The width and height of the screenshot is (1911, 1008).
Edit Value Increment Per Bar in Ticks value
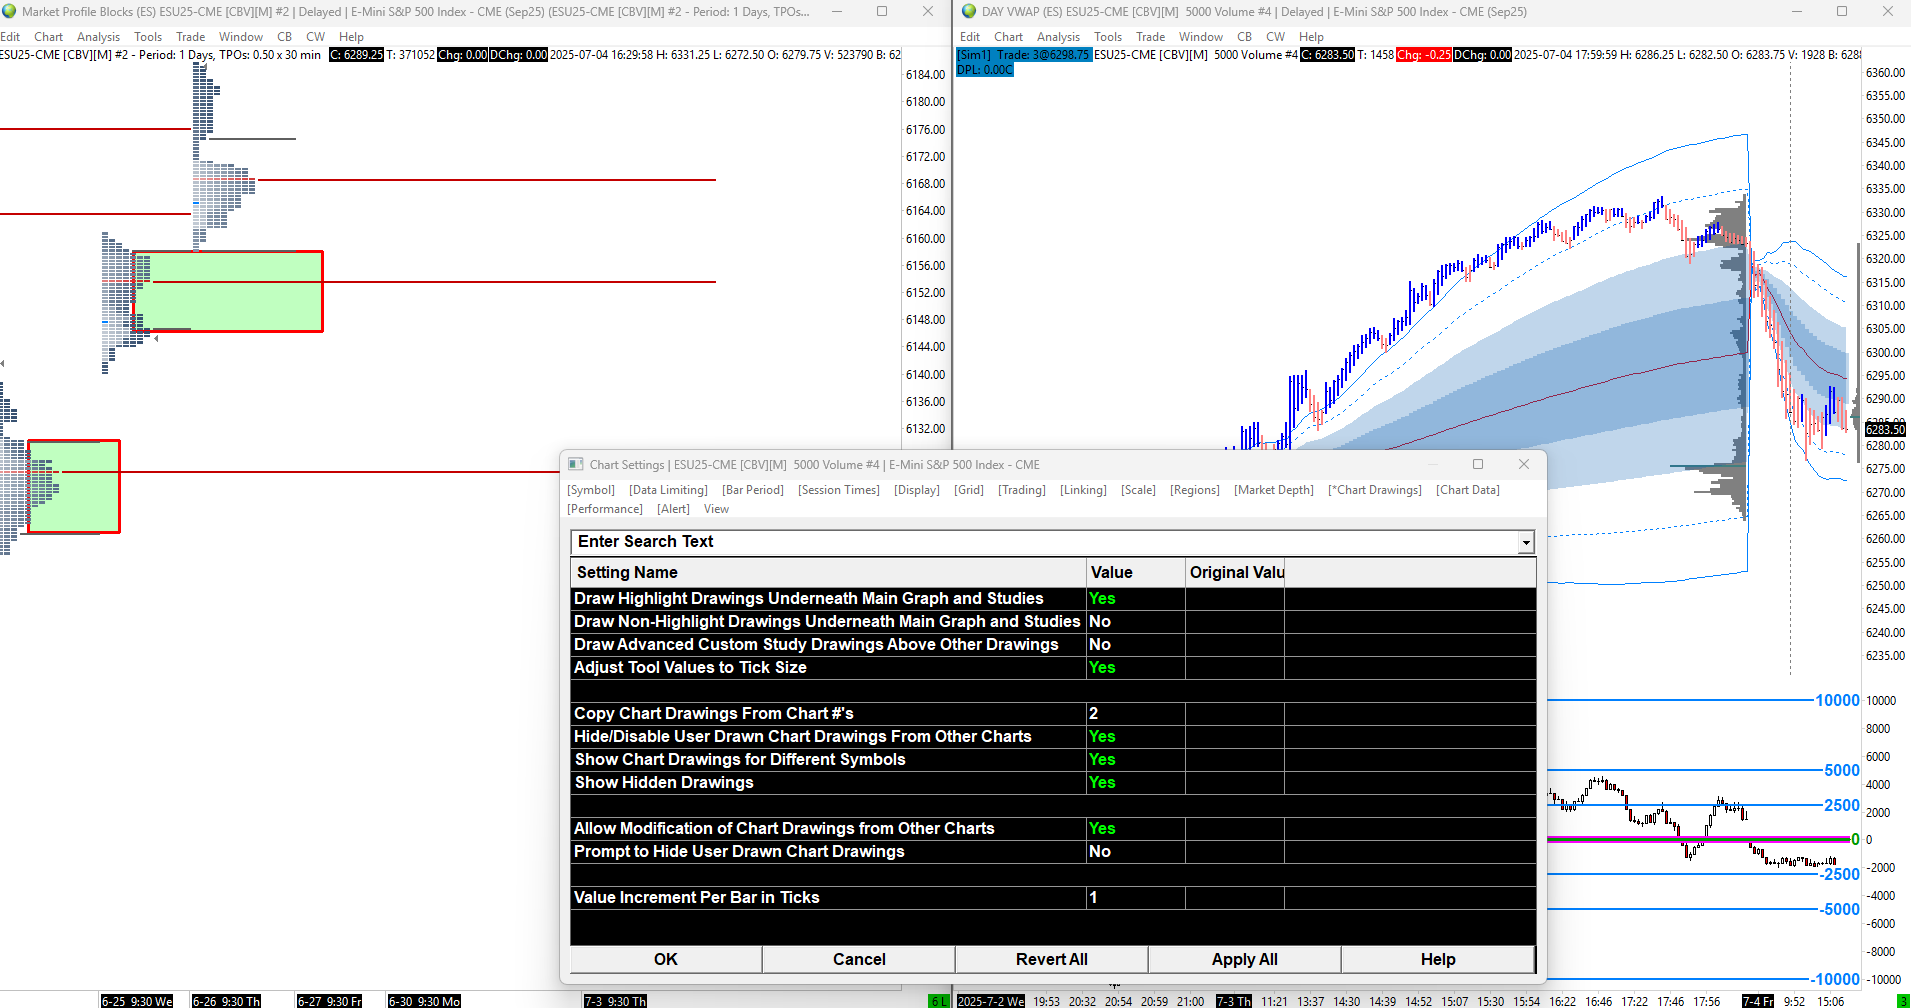point(1136,897)
